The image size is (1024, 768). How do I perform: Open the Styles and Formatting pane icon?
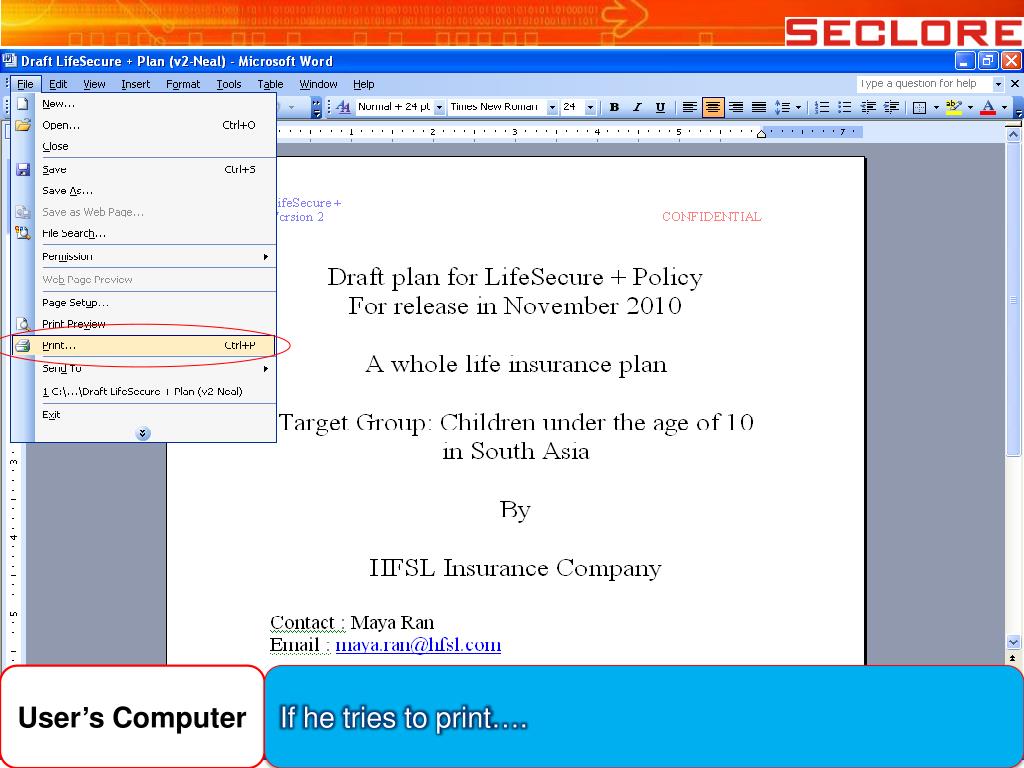pos(344,107)
